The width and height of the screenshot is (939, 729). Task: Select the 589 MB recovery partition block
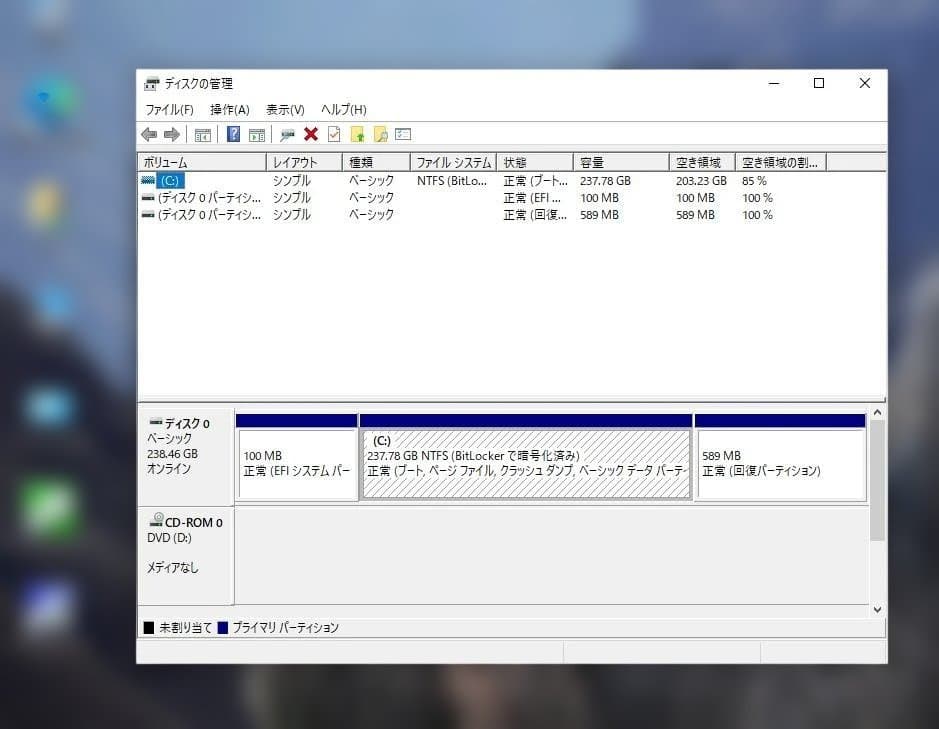(x=780, y=458)
